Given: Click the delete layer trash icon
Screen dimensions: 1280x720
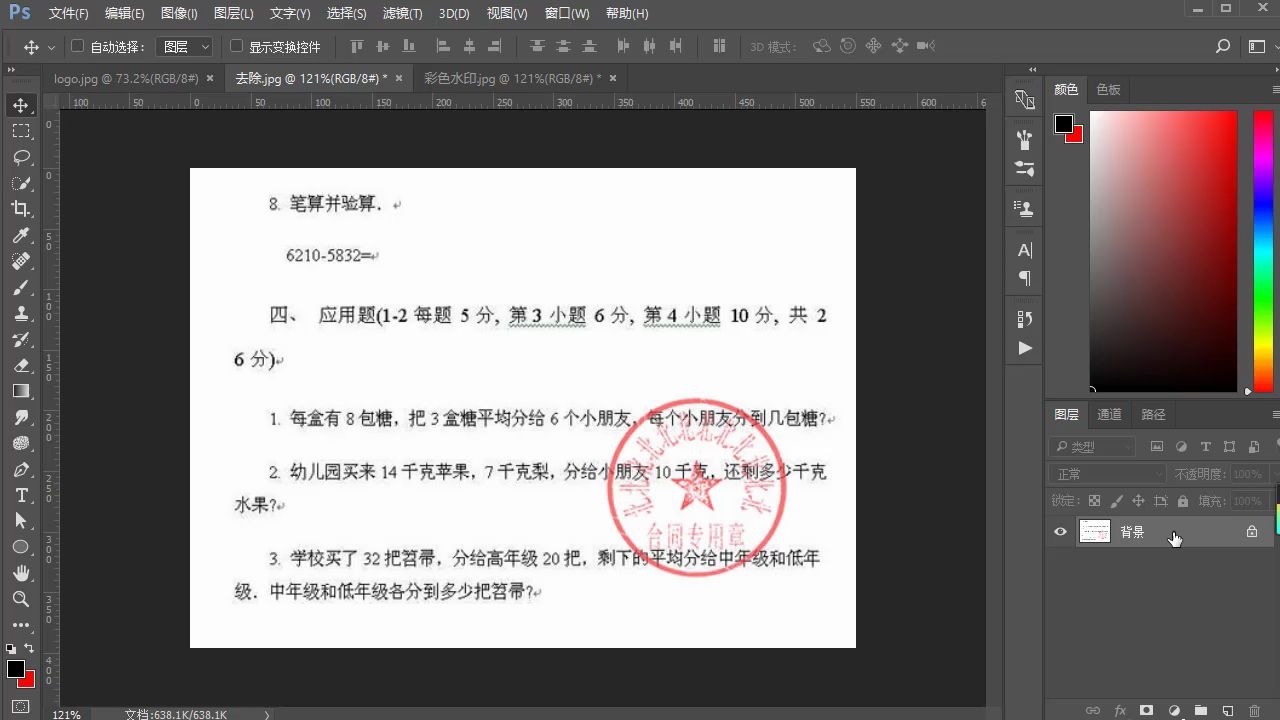Looking at the screenshot, I should click(x=1255, y=711).
